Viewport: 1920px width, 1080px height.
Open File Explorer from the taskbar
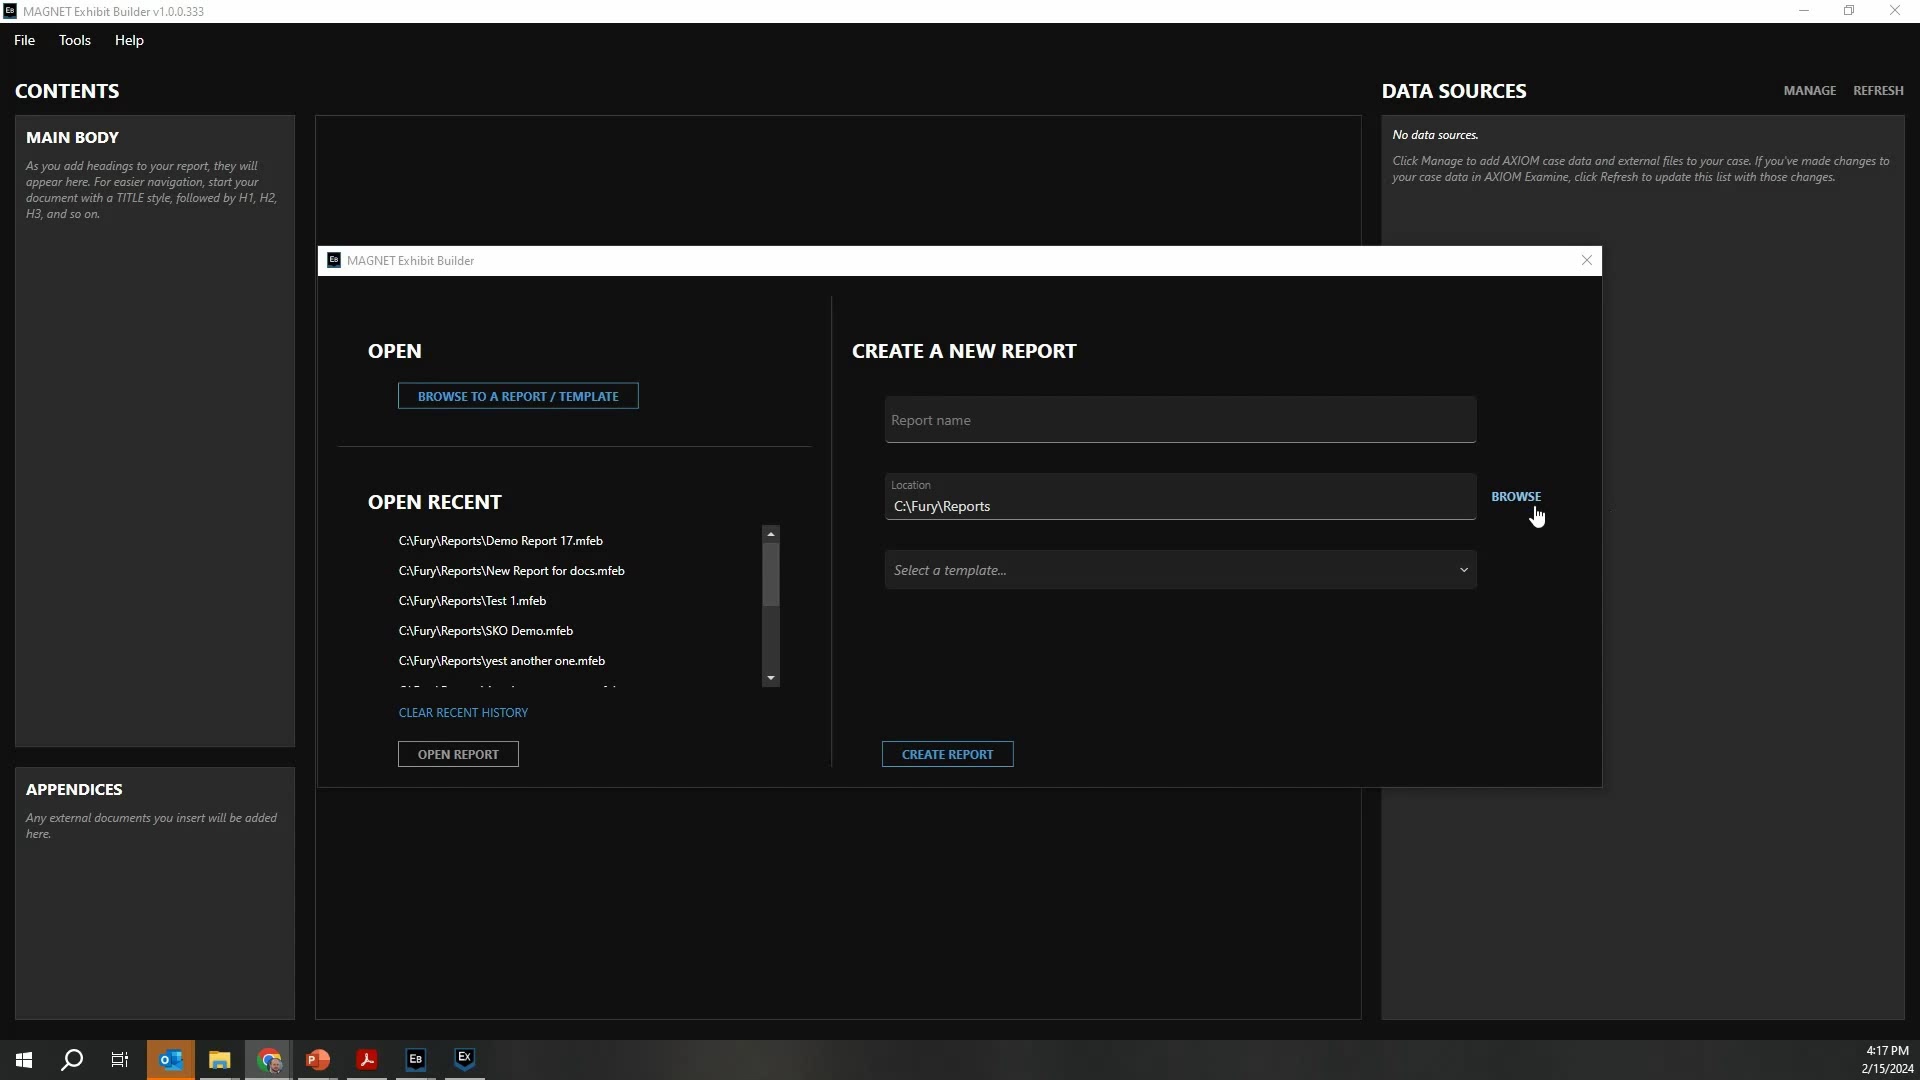219,1059
